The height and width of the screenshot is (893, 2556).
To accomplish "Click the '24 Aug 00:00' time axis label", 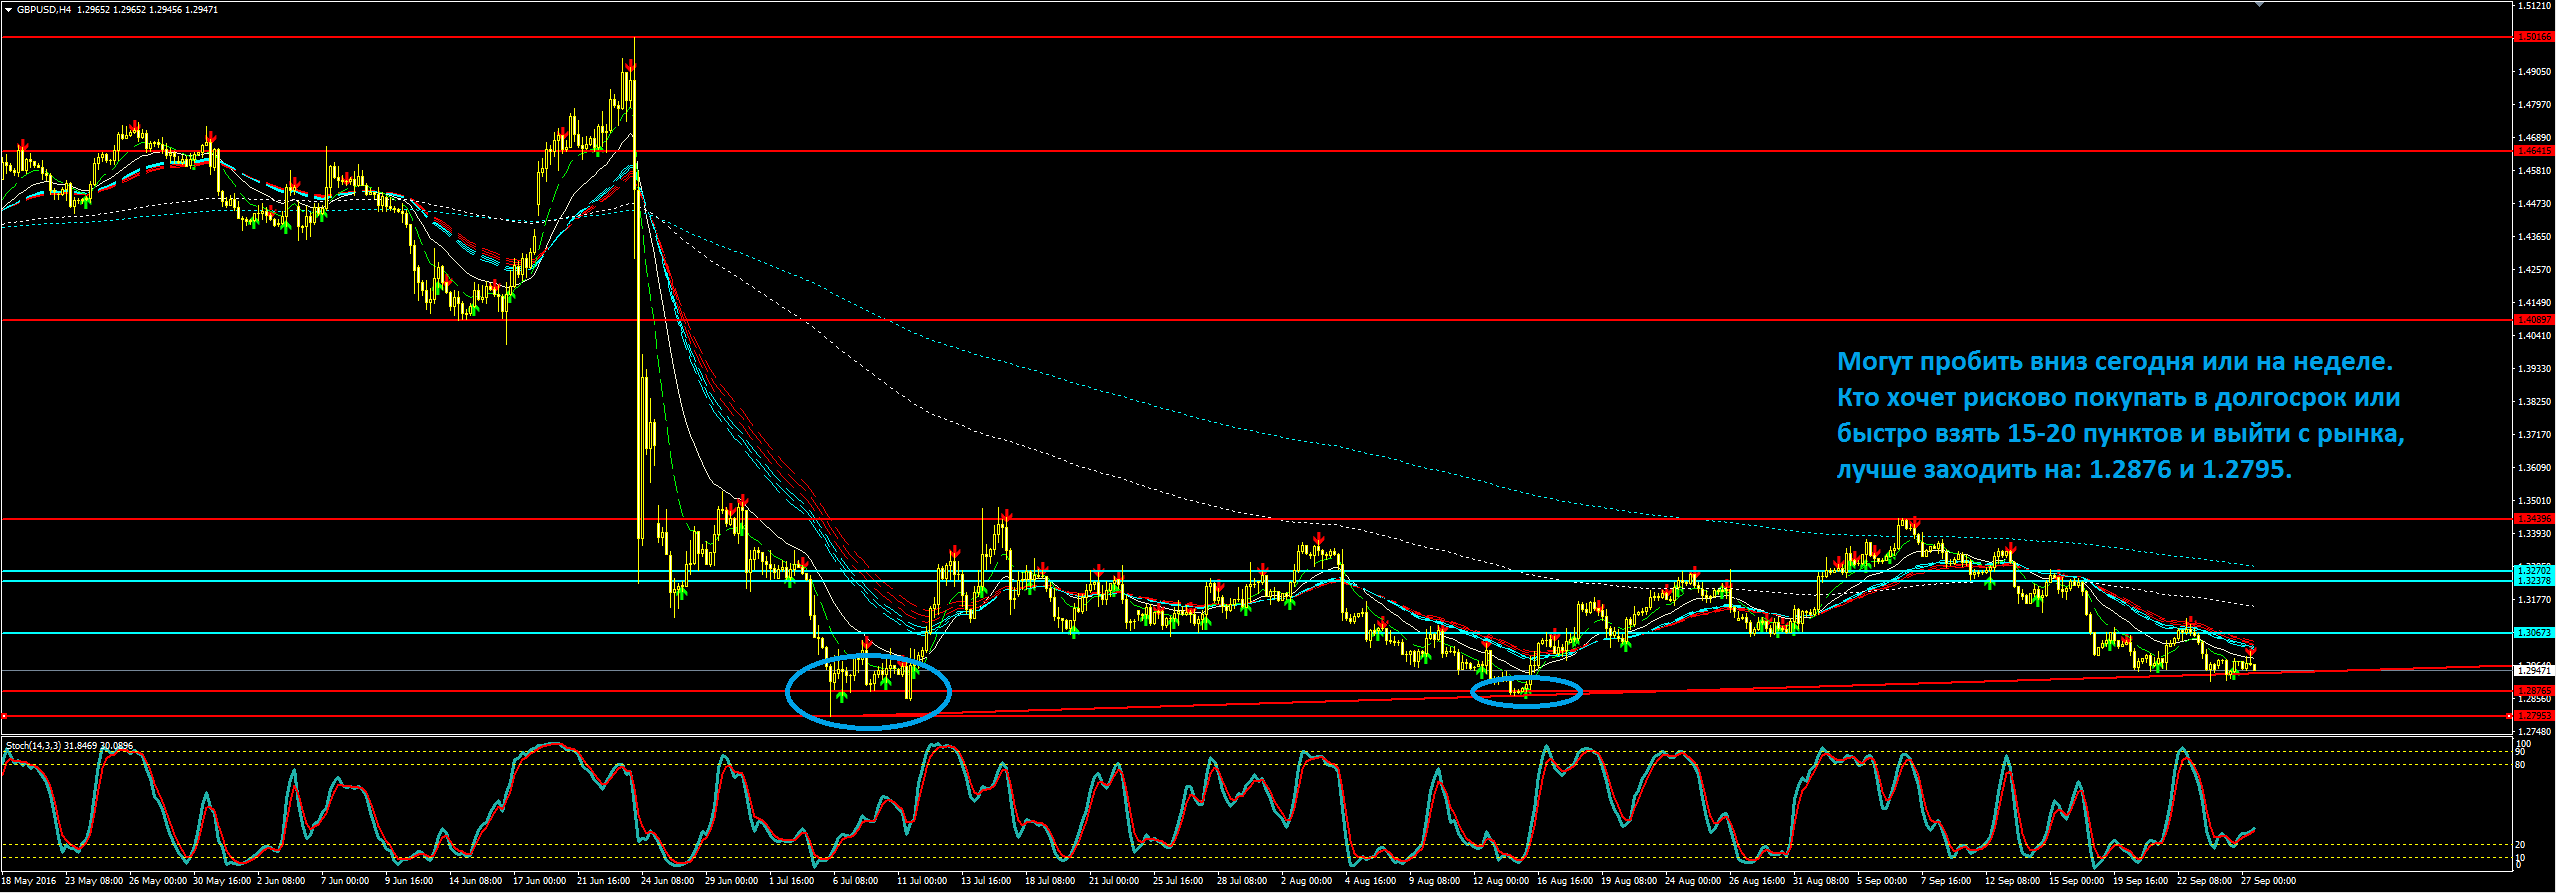I will pyautogui.click(x=1693, y=881).
